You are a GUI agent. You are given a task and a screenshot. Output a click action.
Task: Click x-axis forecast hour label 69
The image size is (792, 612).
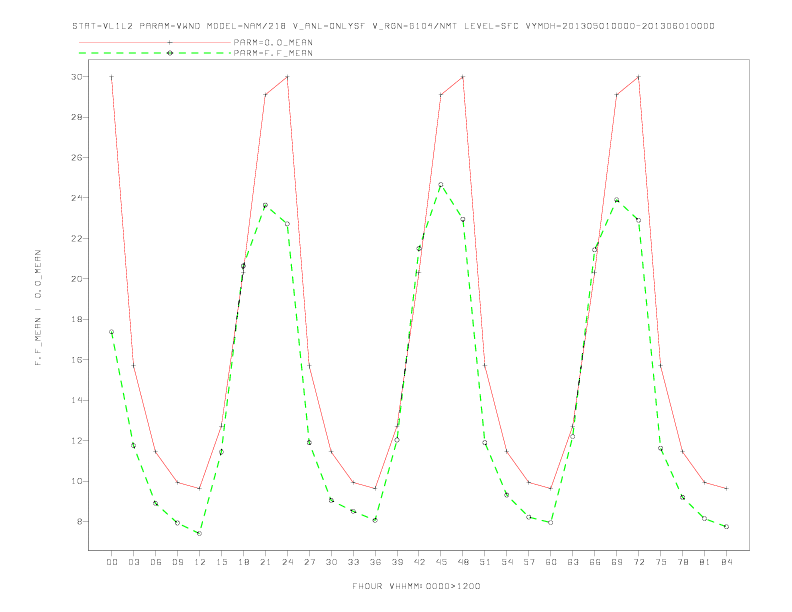[x=617, y=562]
